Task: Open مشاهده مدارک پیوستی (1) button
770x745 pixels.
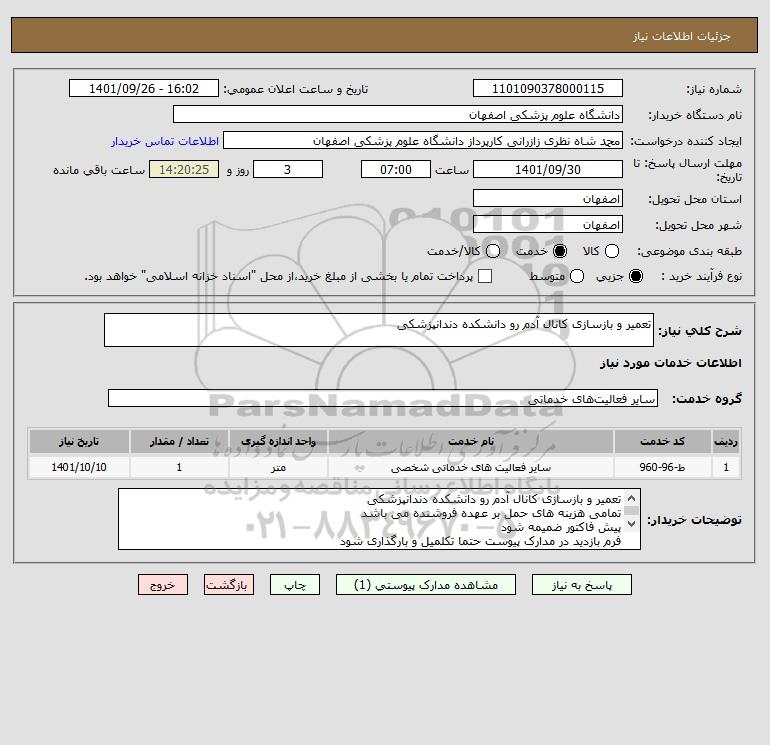Action: pos(426,585)
